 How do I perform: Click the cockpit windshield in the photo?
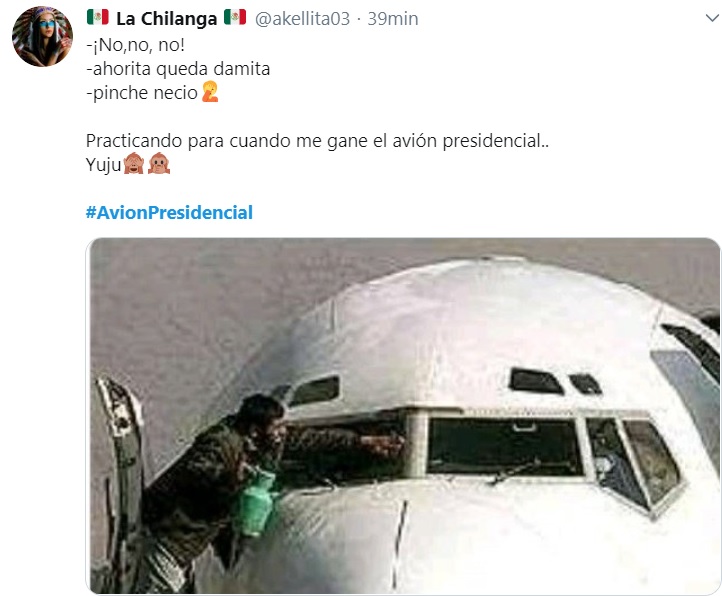click(505, 447)
